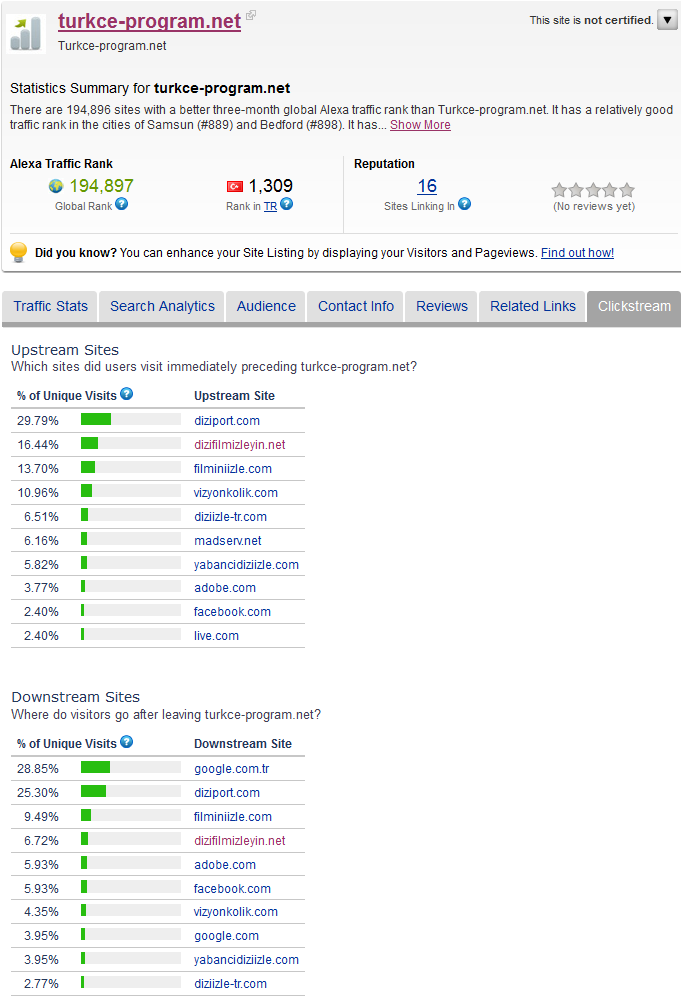
Task: Click the 16 sites linking in number
Action: click(x=427, y=186)
